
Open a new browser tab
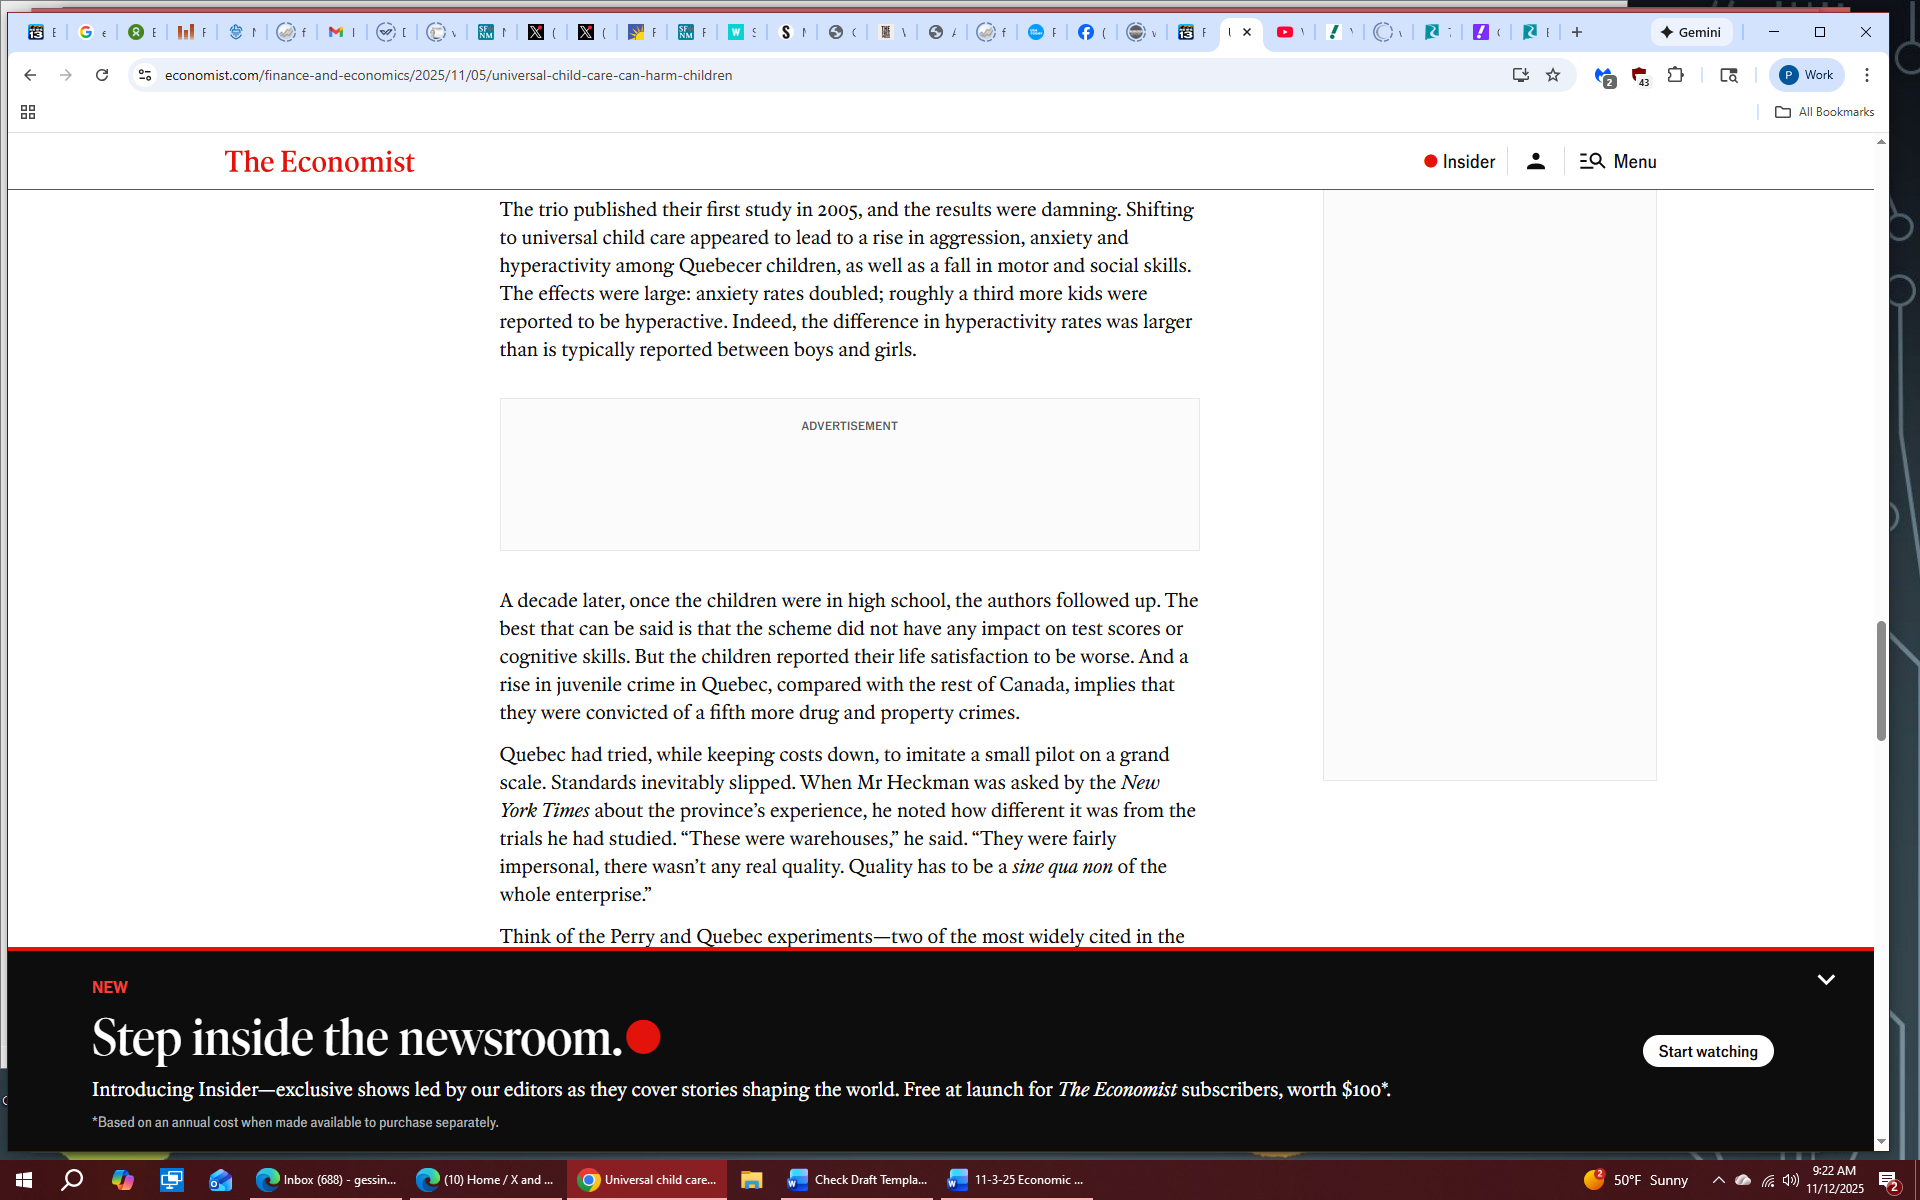click(1577, 32)
